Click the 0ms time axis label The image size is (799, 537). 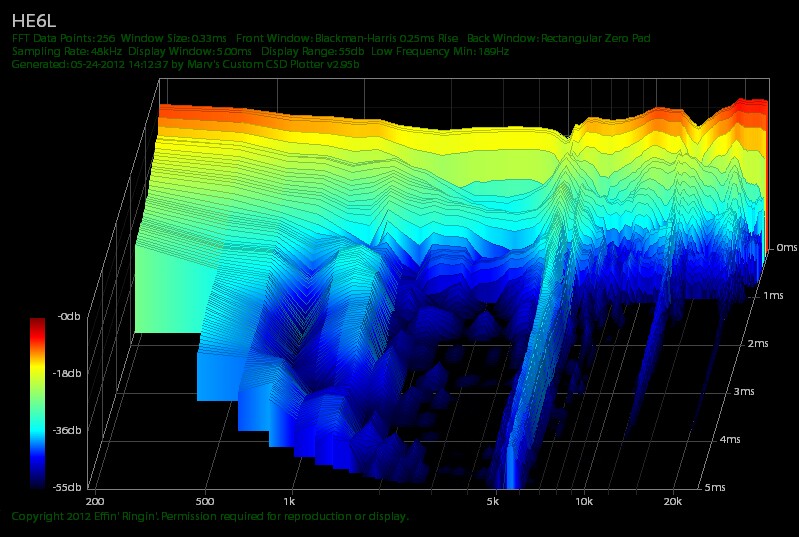pyautogui.click(x=787, y=248)
